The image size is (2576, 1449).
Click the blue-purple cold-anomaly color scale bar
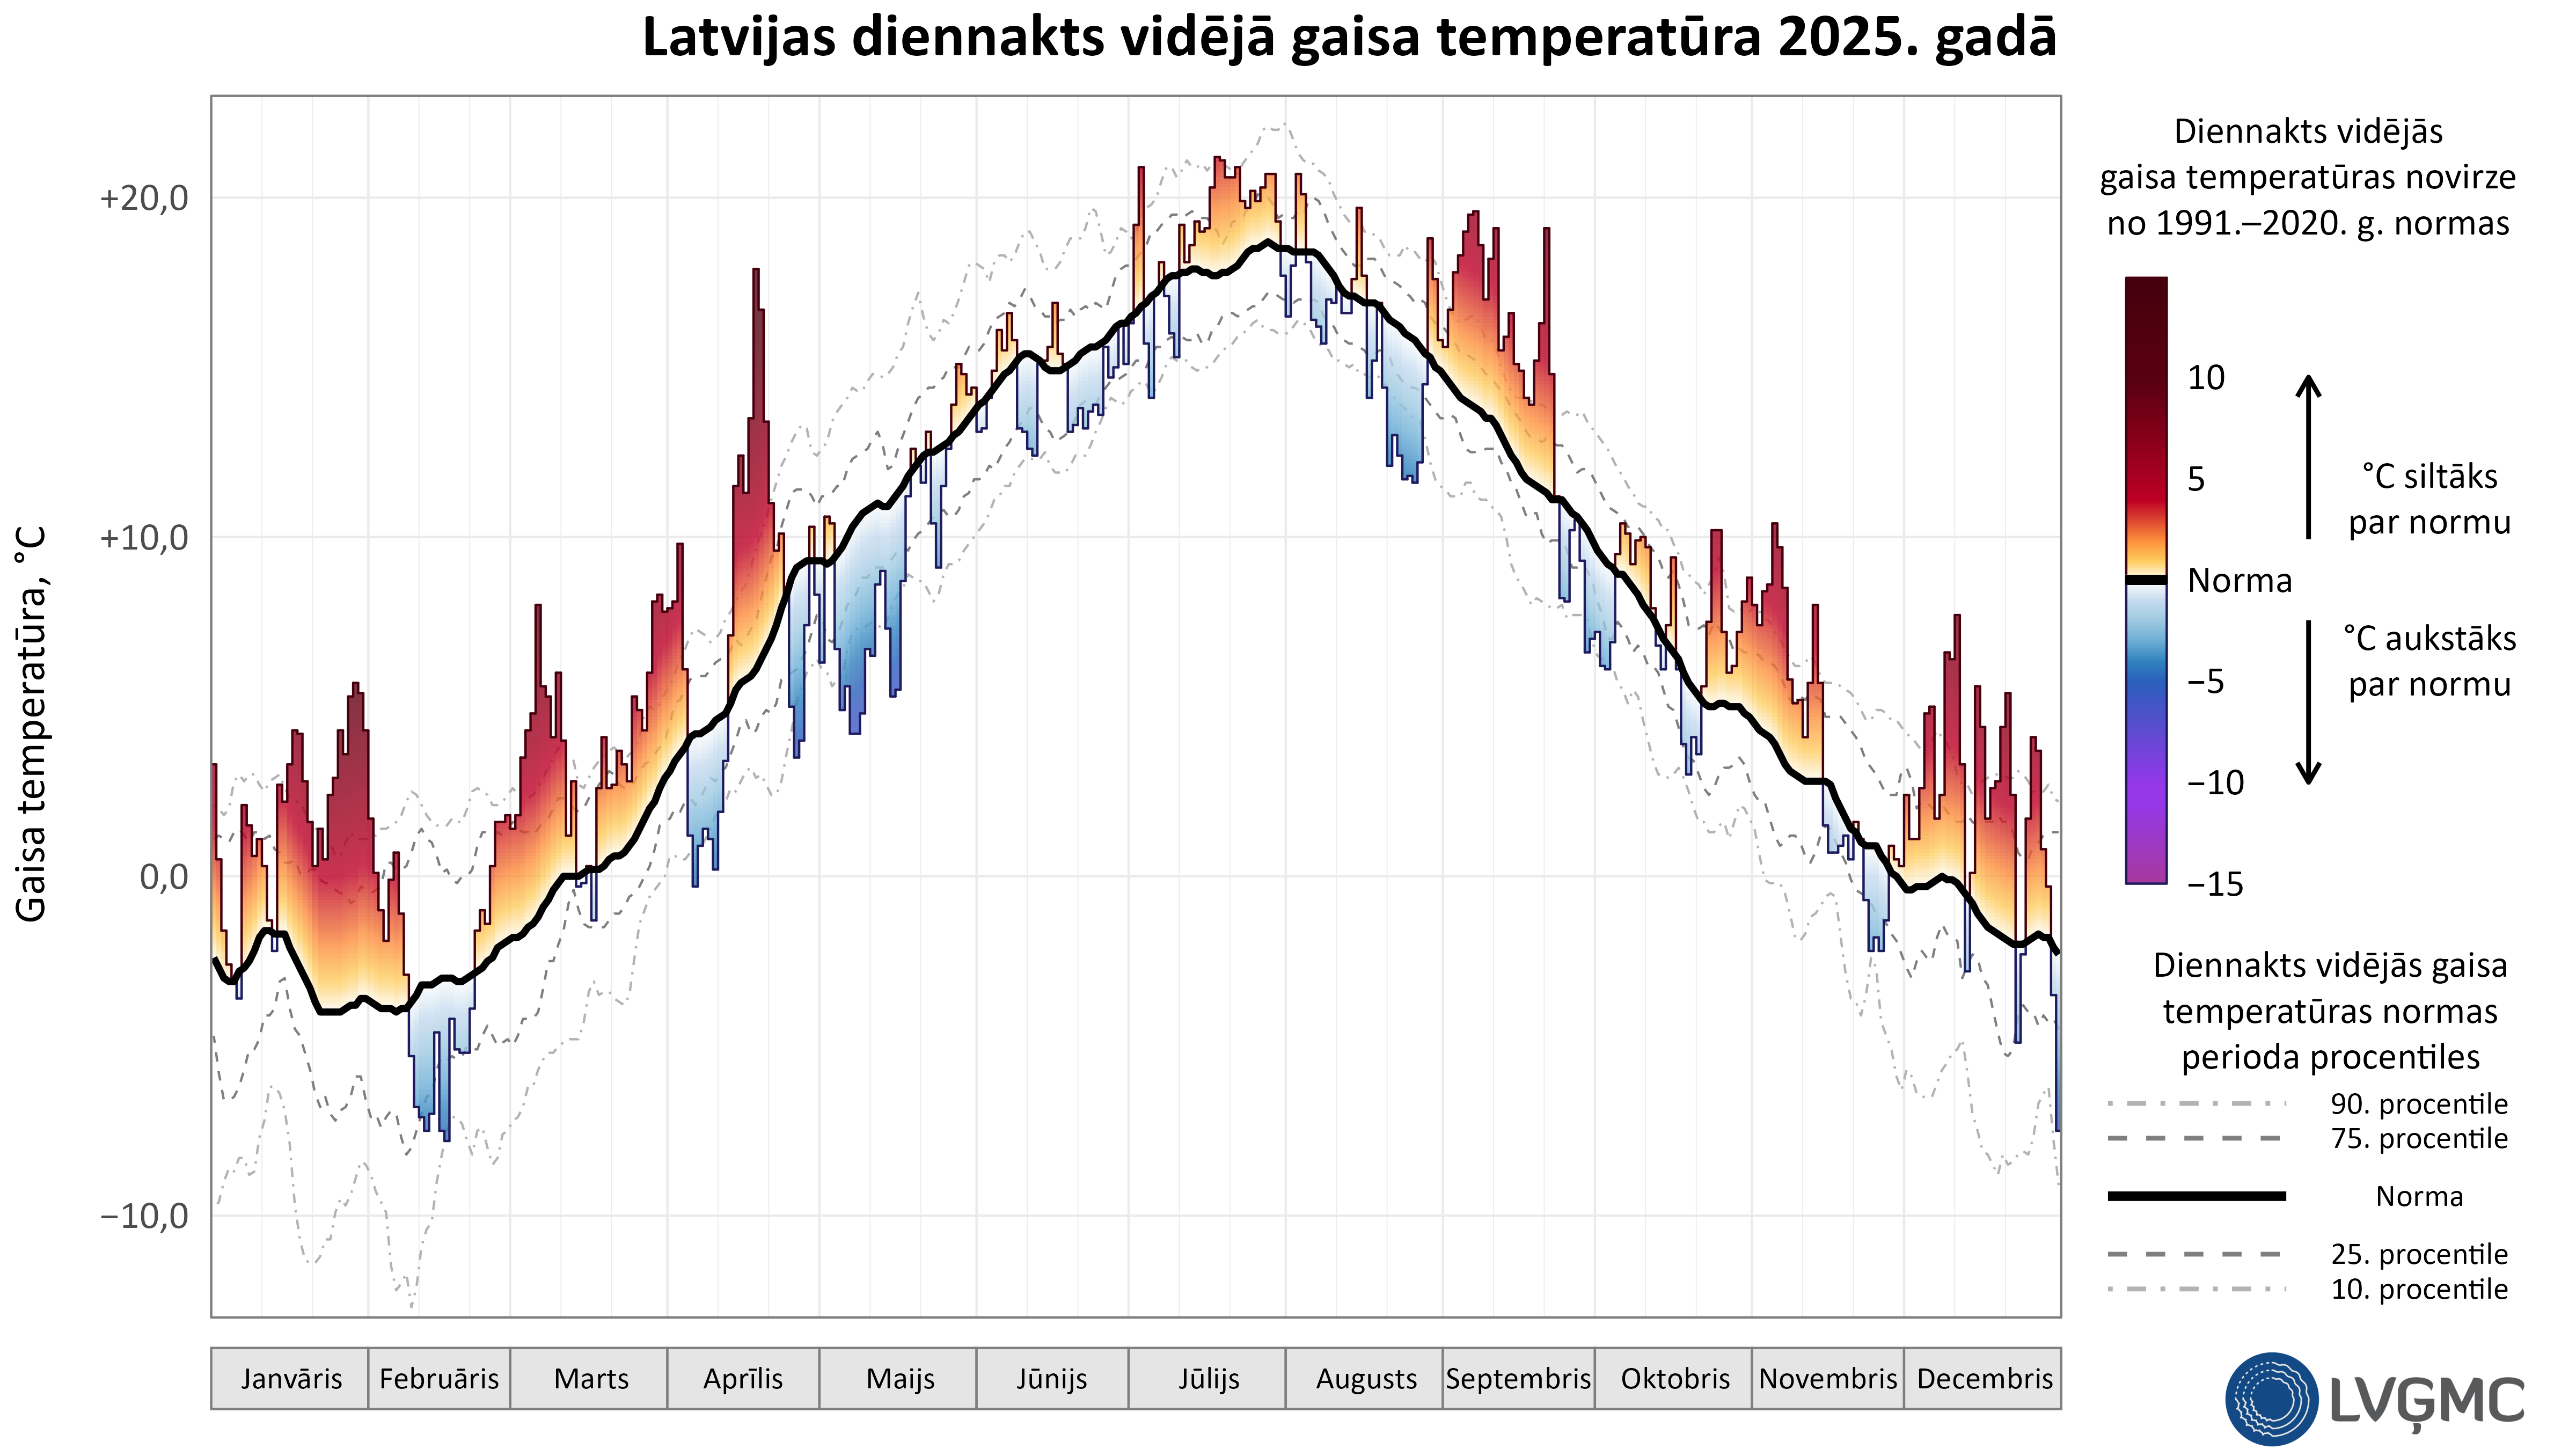pyautogui.click(x=2146, y=733)
